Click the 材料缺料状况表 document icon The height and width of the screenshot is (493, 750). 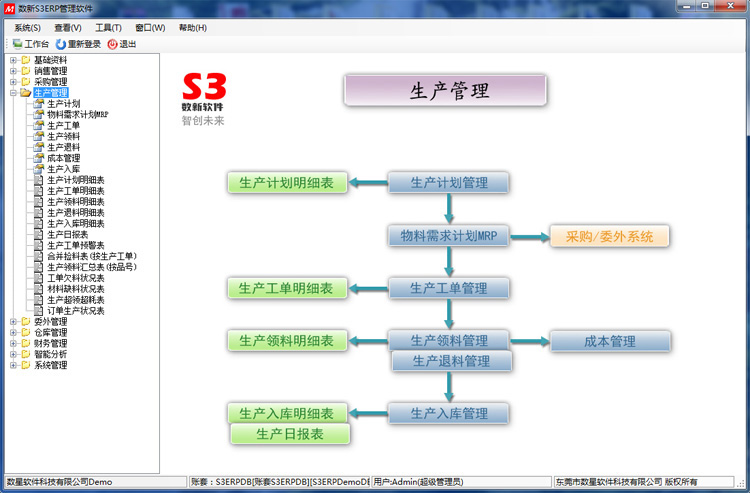[39, 289]
